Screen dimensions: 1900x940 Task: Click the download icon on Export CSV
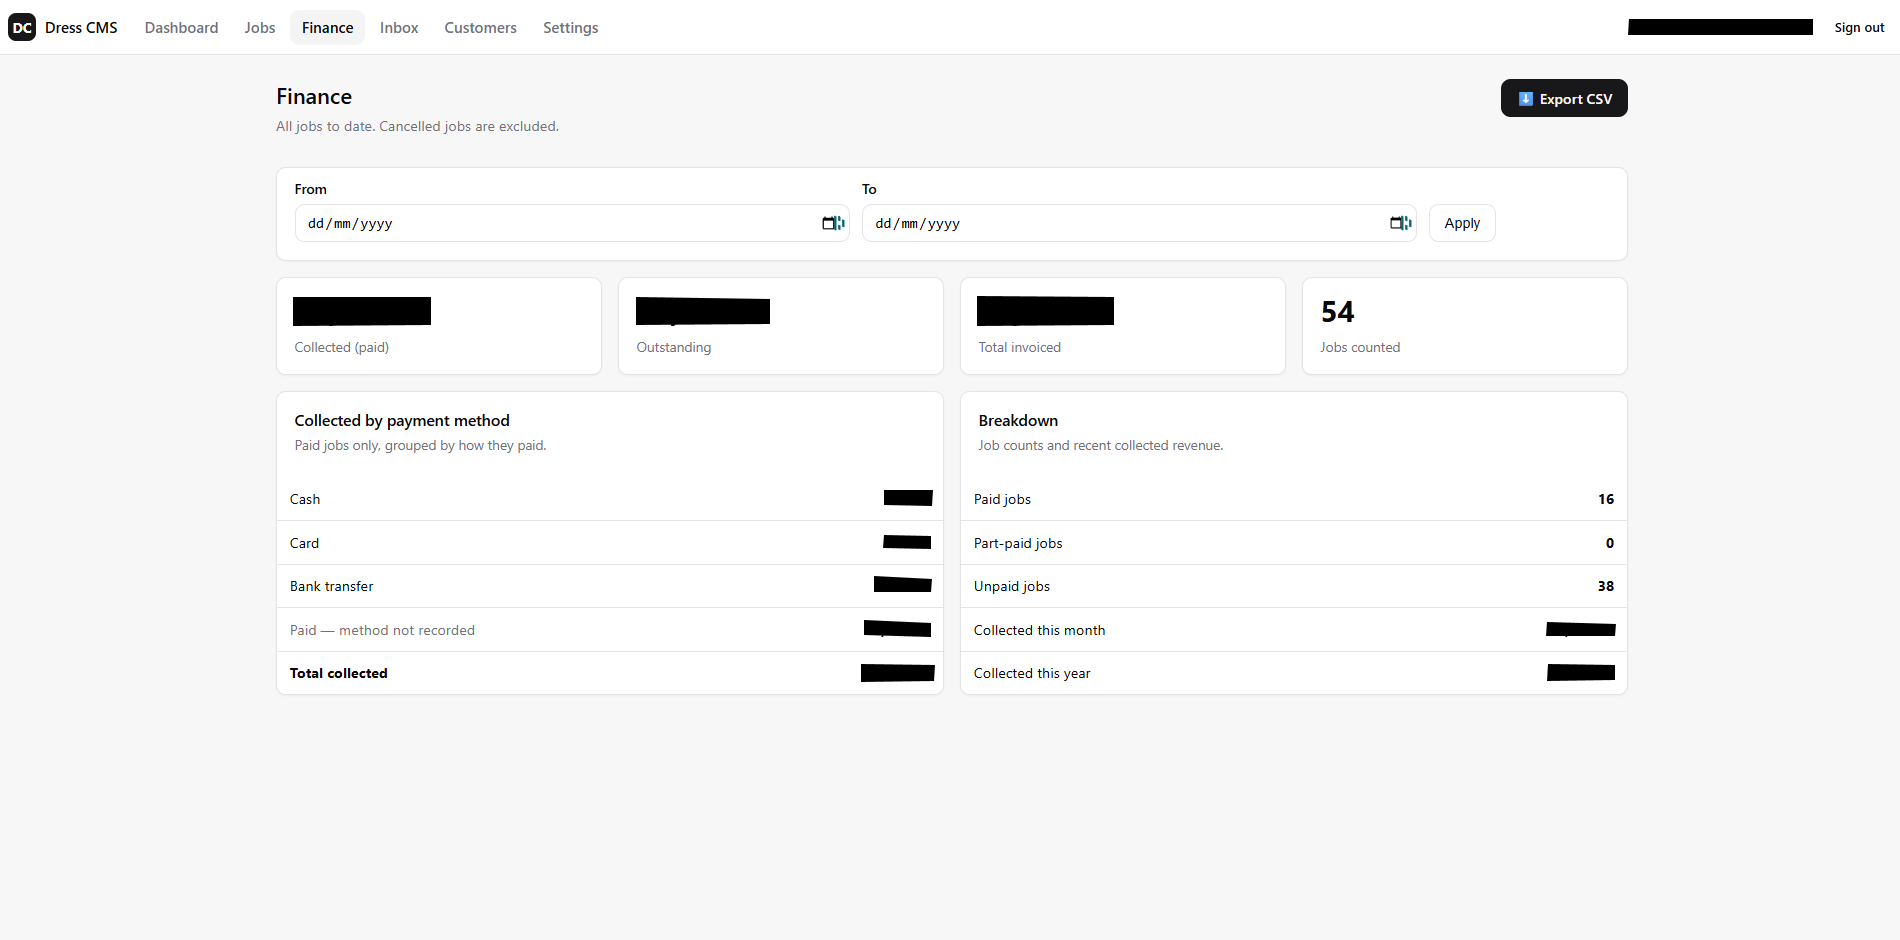[x=1525, y=98]
